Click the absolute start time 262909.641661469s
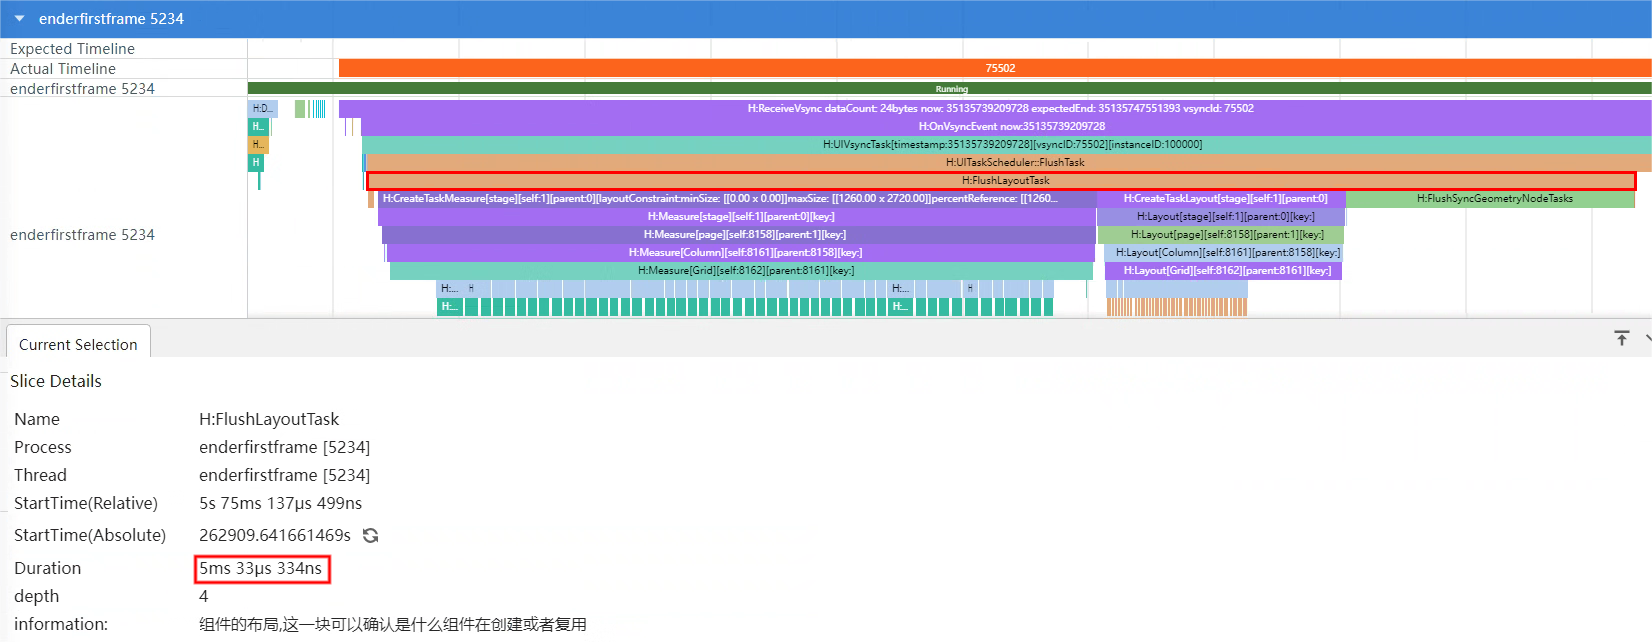This screenshot has width=1652, height=642. pos(275,535)
